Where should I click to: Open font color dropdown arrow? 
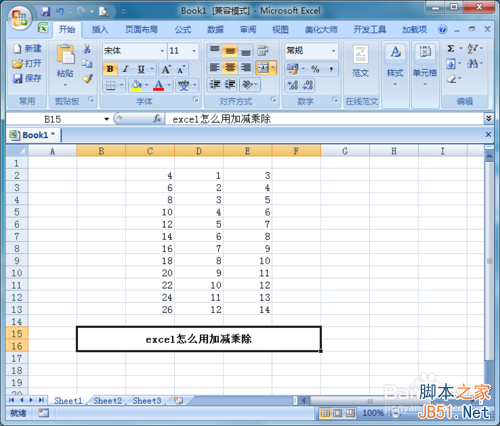(169, 85)
